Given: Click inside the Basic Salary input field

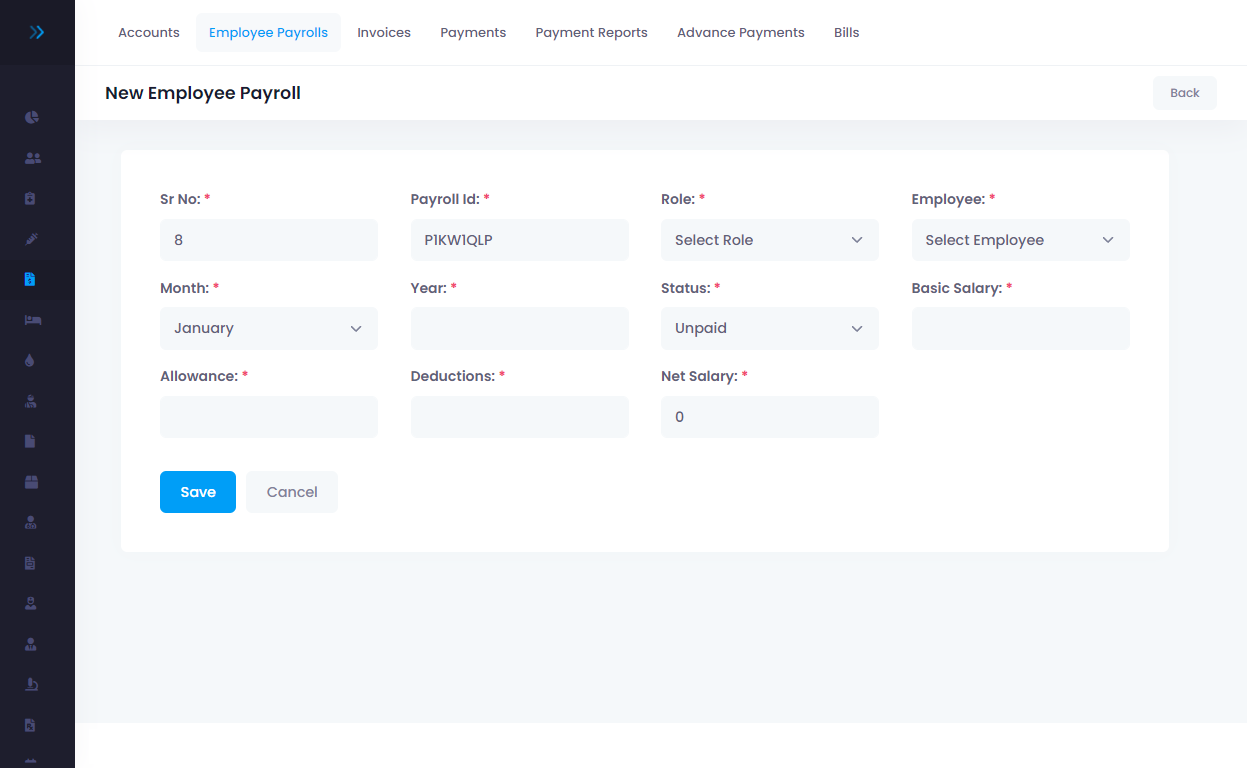Looking at the screenshot, I should [x=1019, y=328].
